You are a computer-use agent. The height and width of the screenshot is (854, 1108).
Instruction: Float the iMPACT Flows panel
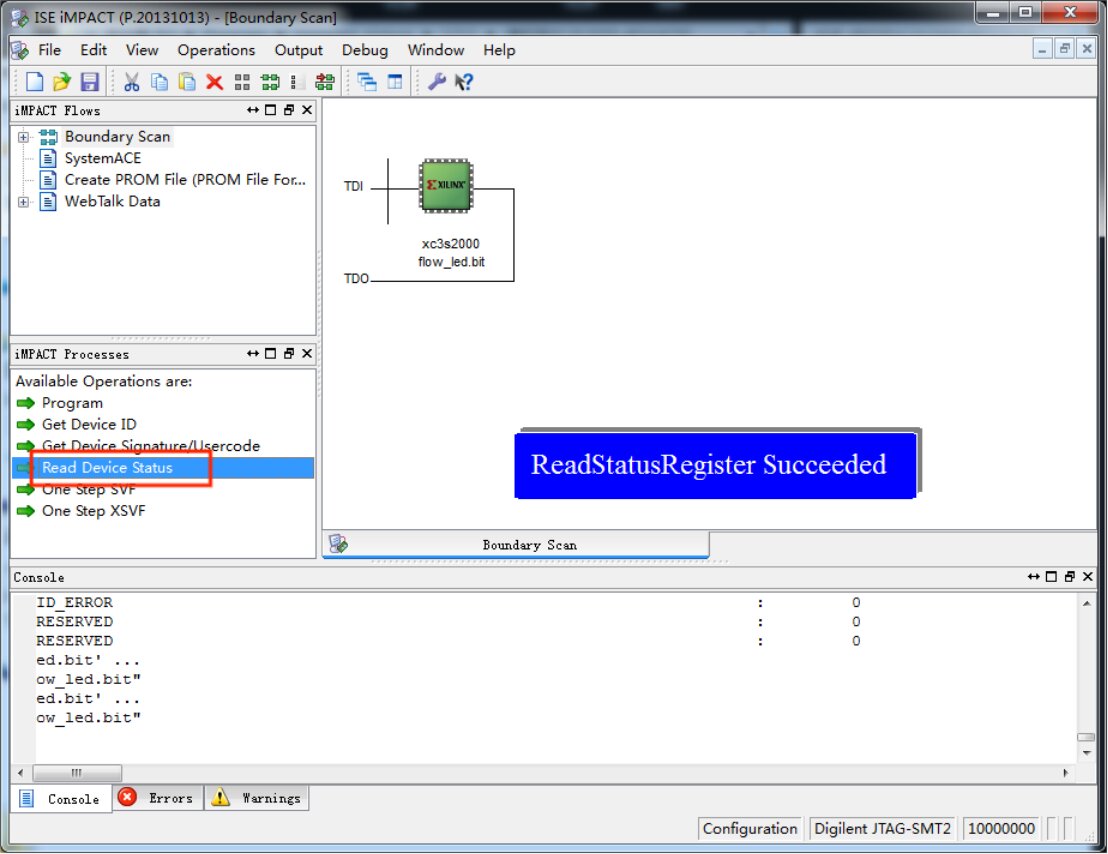point(288,110)
